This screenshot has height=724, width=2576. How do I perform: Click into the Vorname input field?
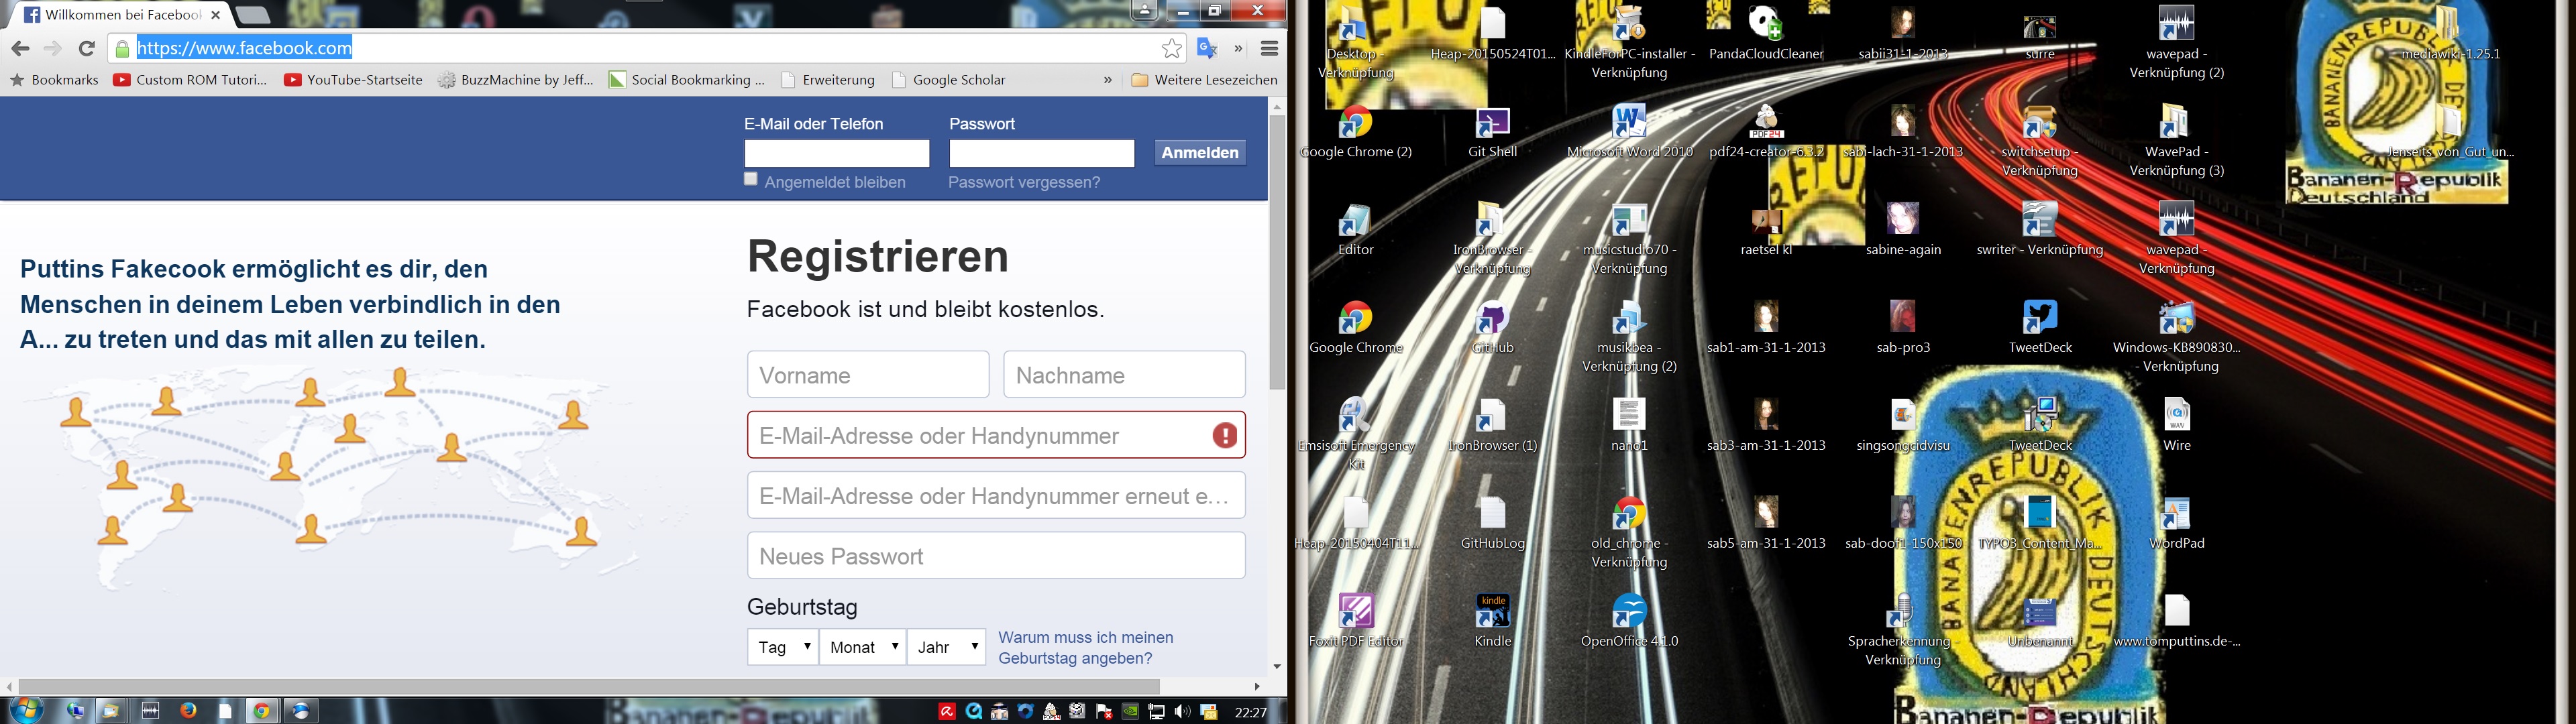pos(867,375)
